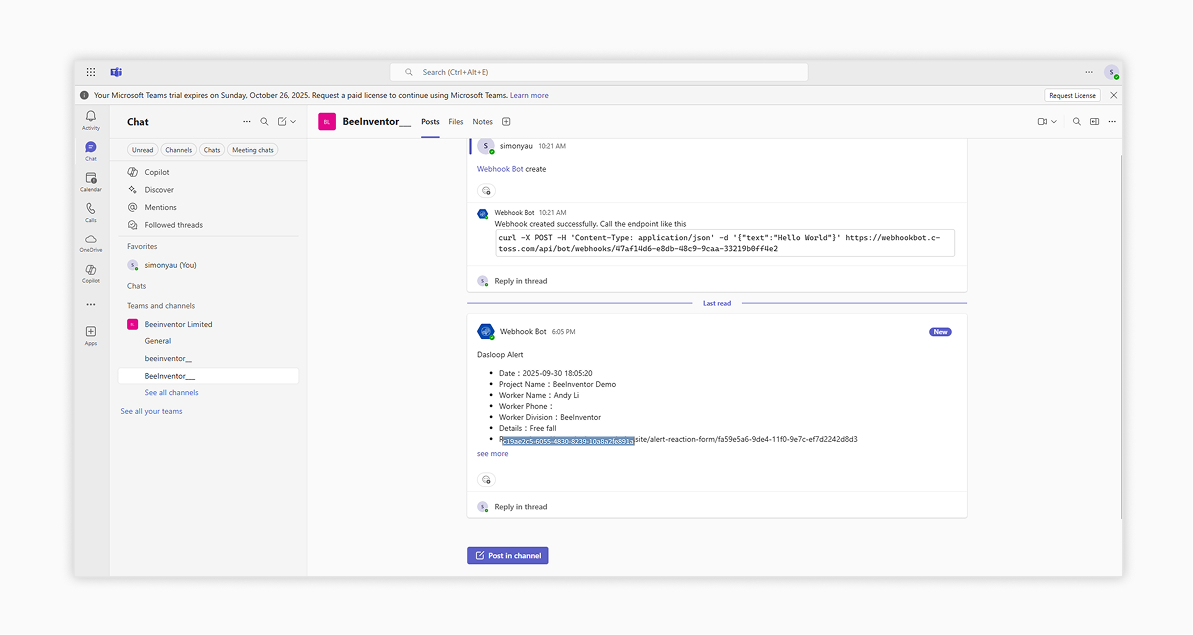Click the Post in channel button
1193x635 pixels.
508,556
